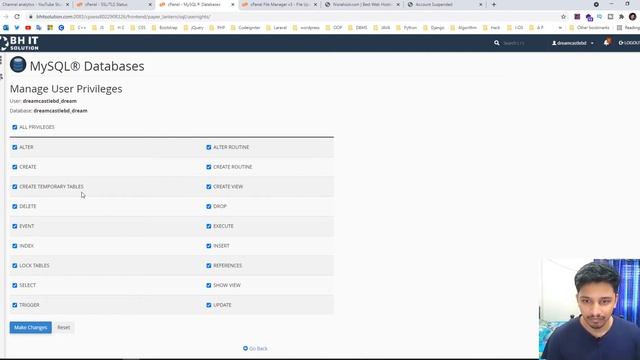
Task: Close the Channel analytics YouTube tab
Action: click(x=68, y=4)
